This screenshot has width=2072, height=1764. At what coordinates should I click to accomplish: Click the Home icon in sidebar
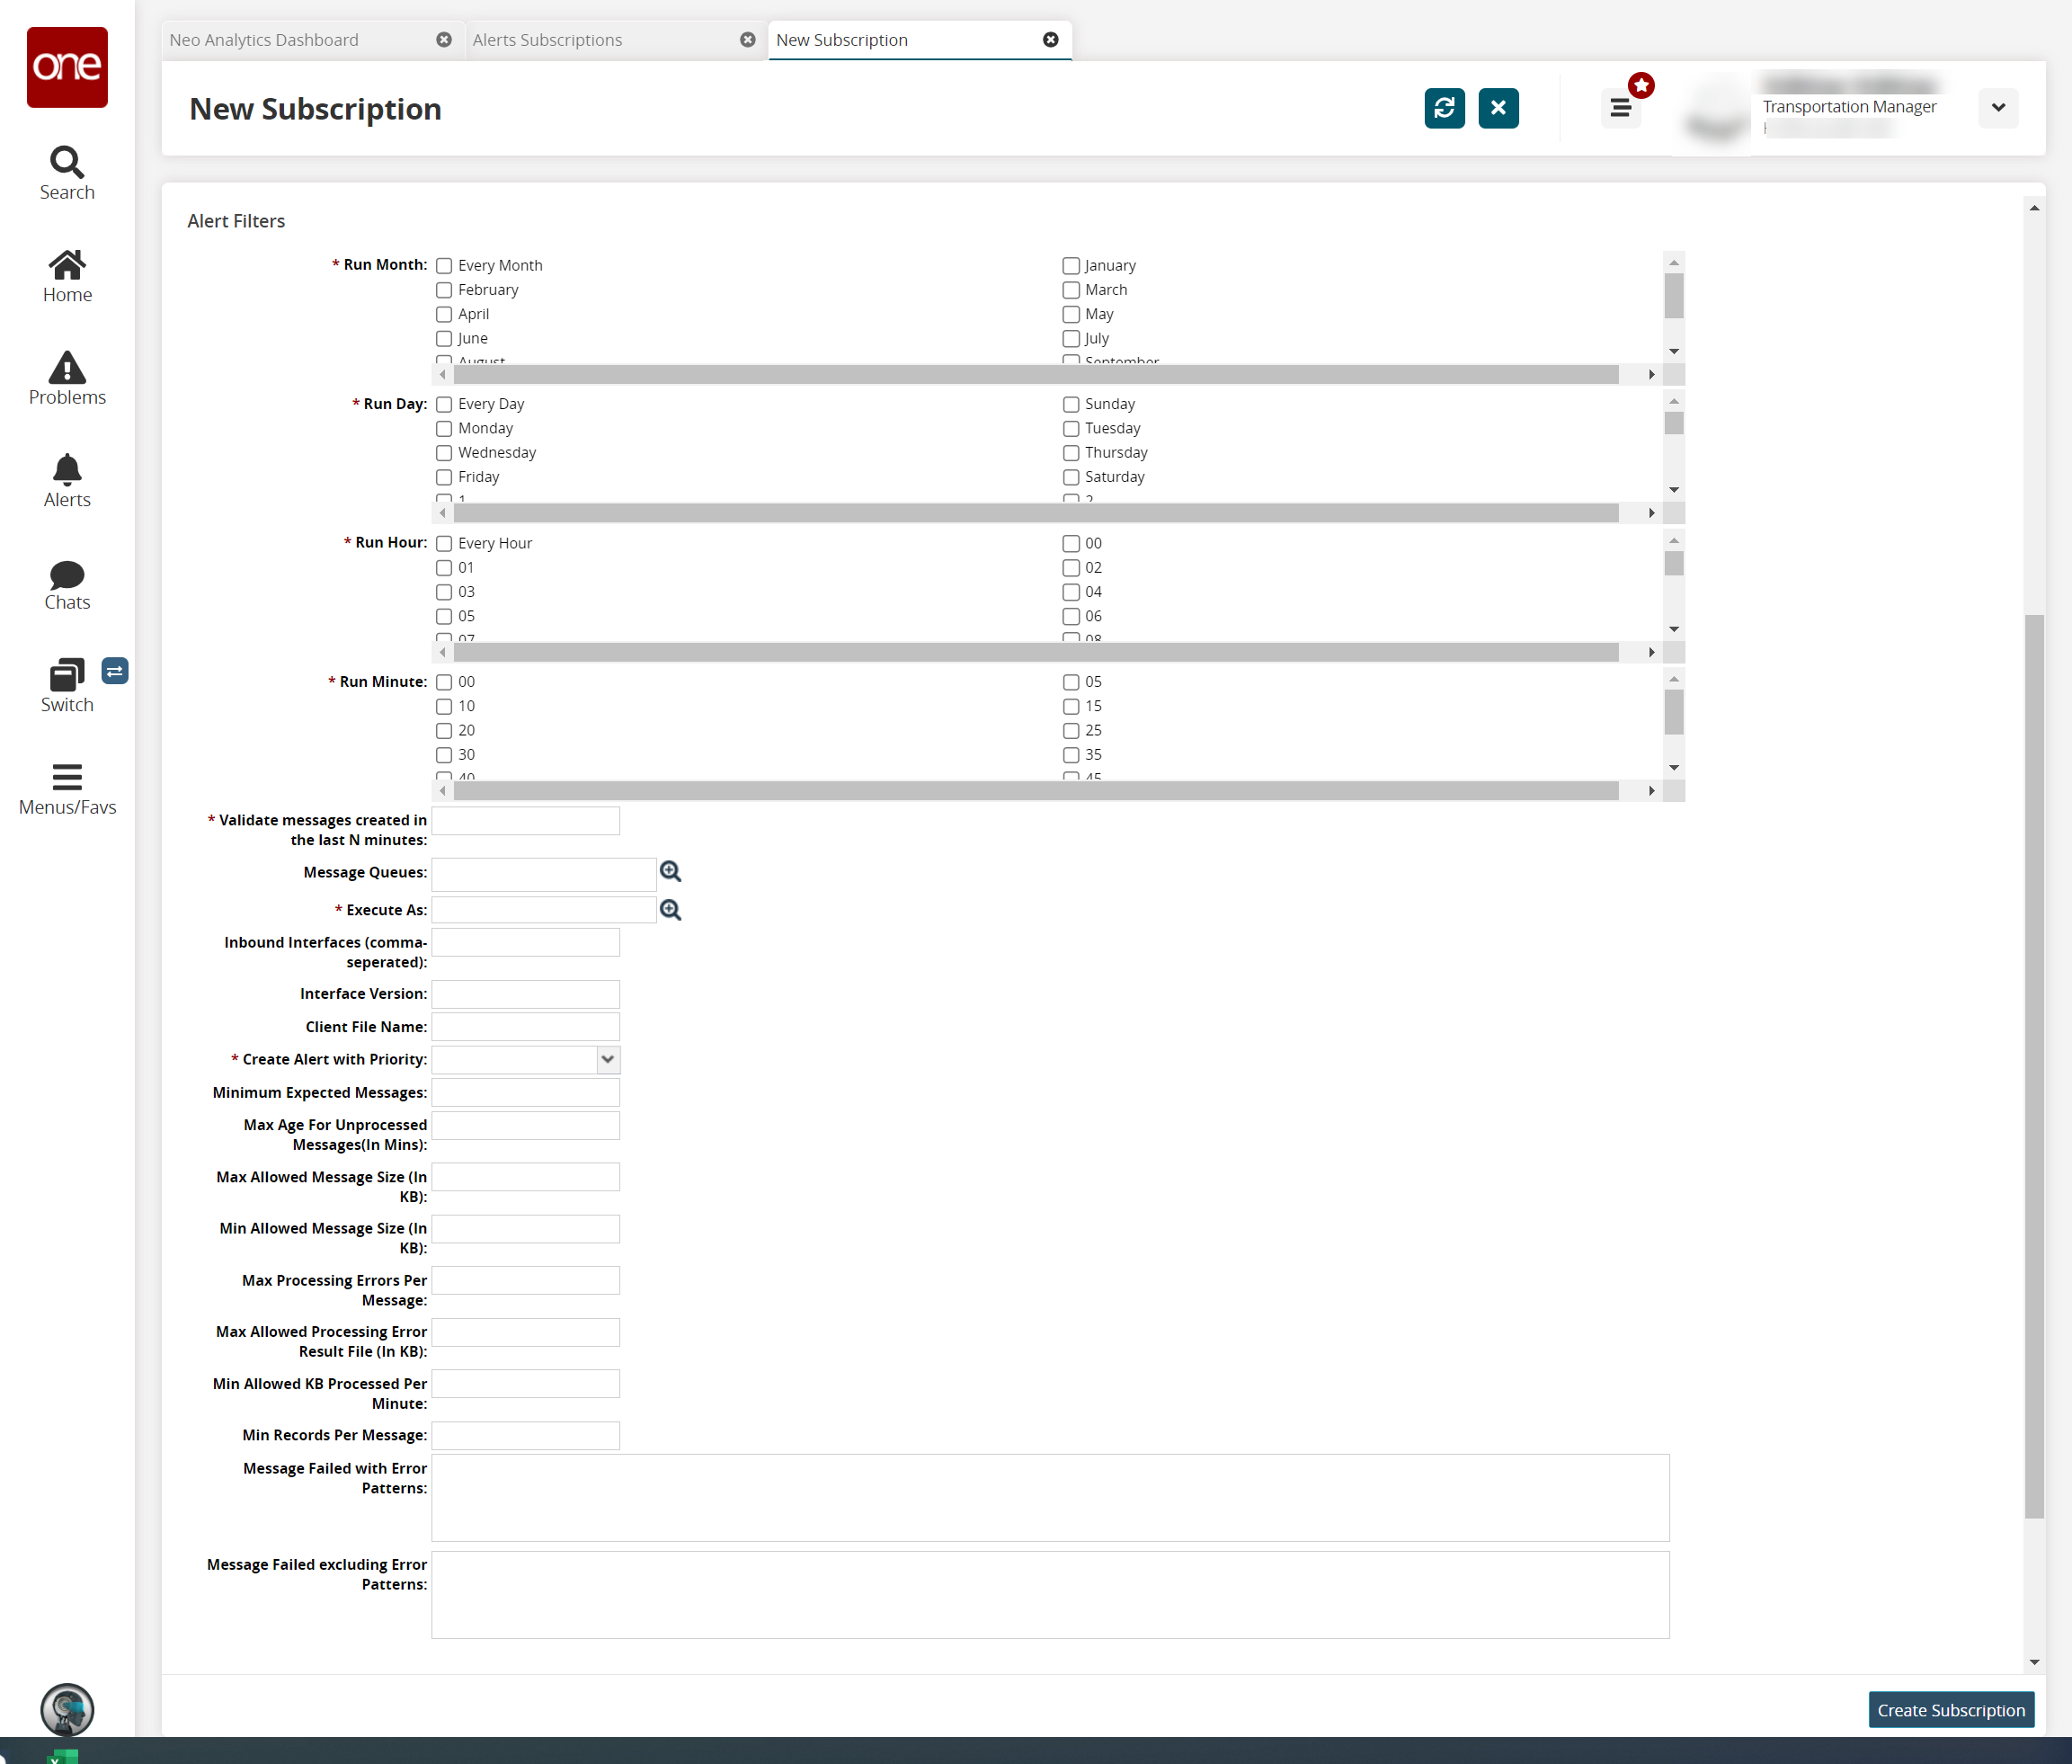click(x=65, y=277)
